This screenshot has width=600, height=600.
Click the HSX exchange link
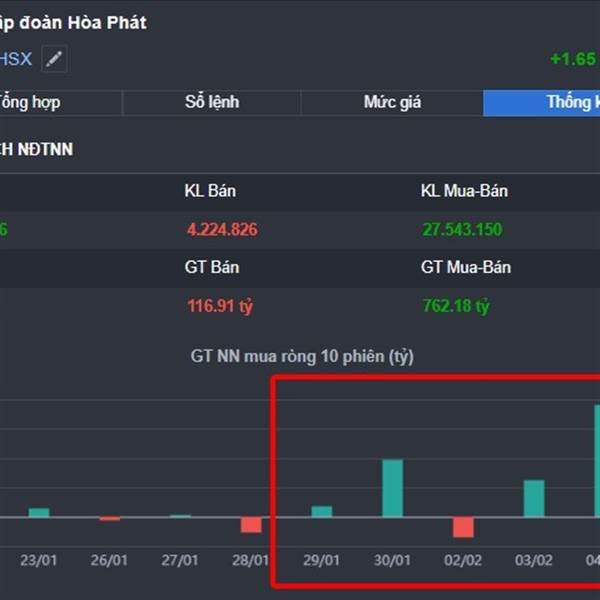point(16,59)
